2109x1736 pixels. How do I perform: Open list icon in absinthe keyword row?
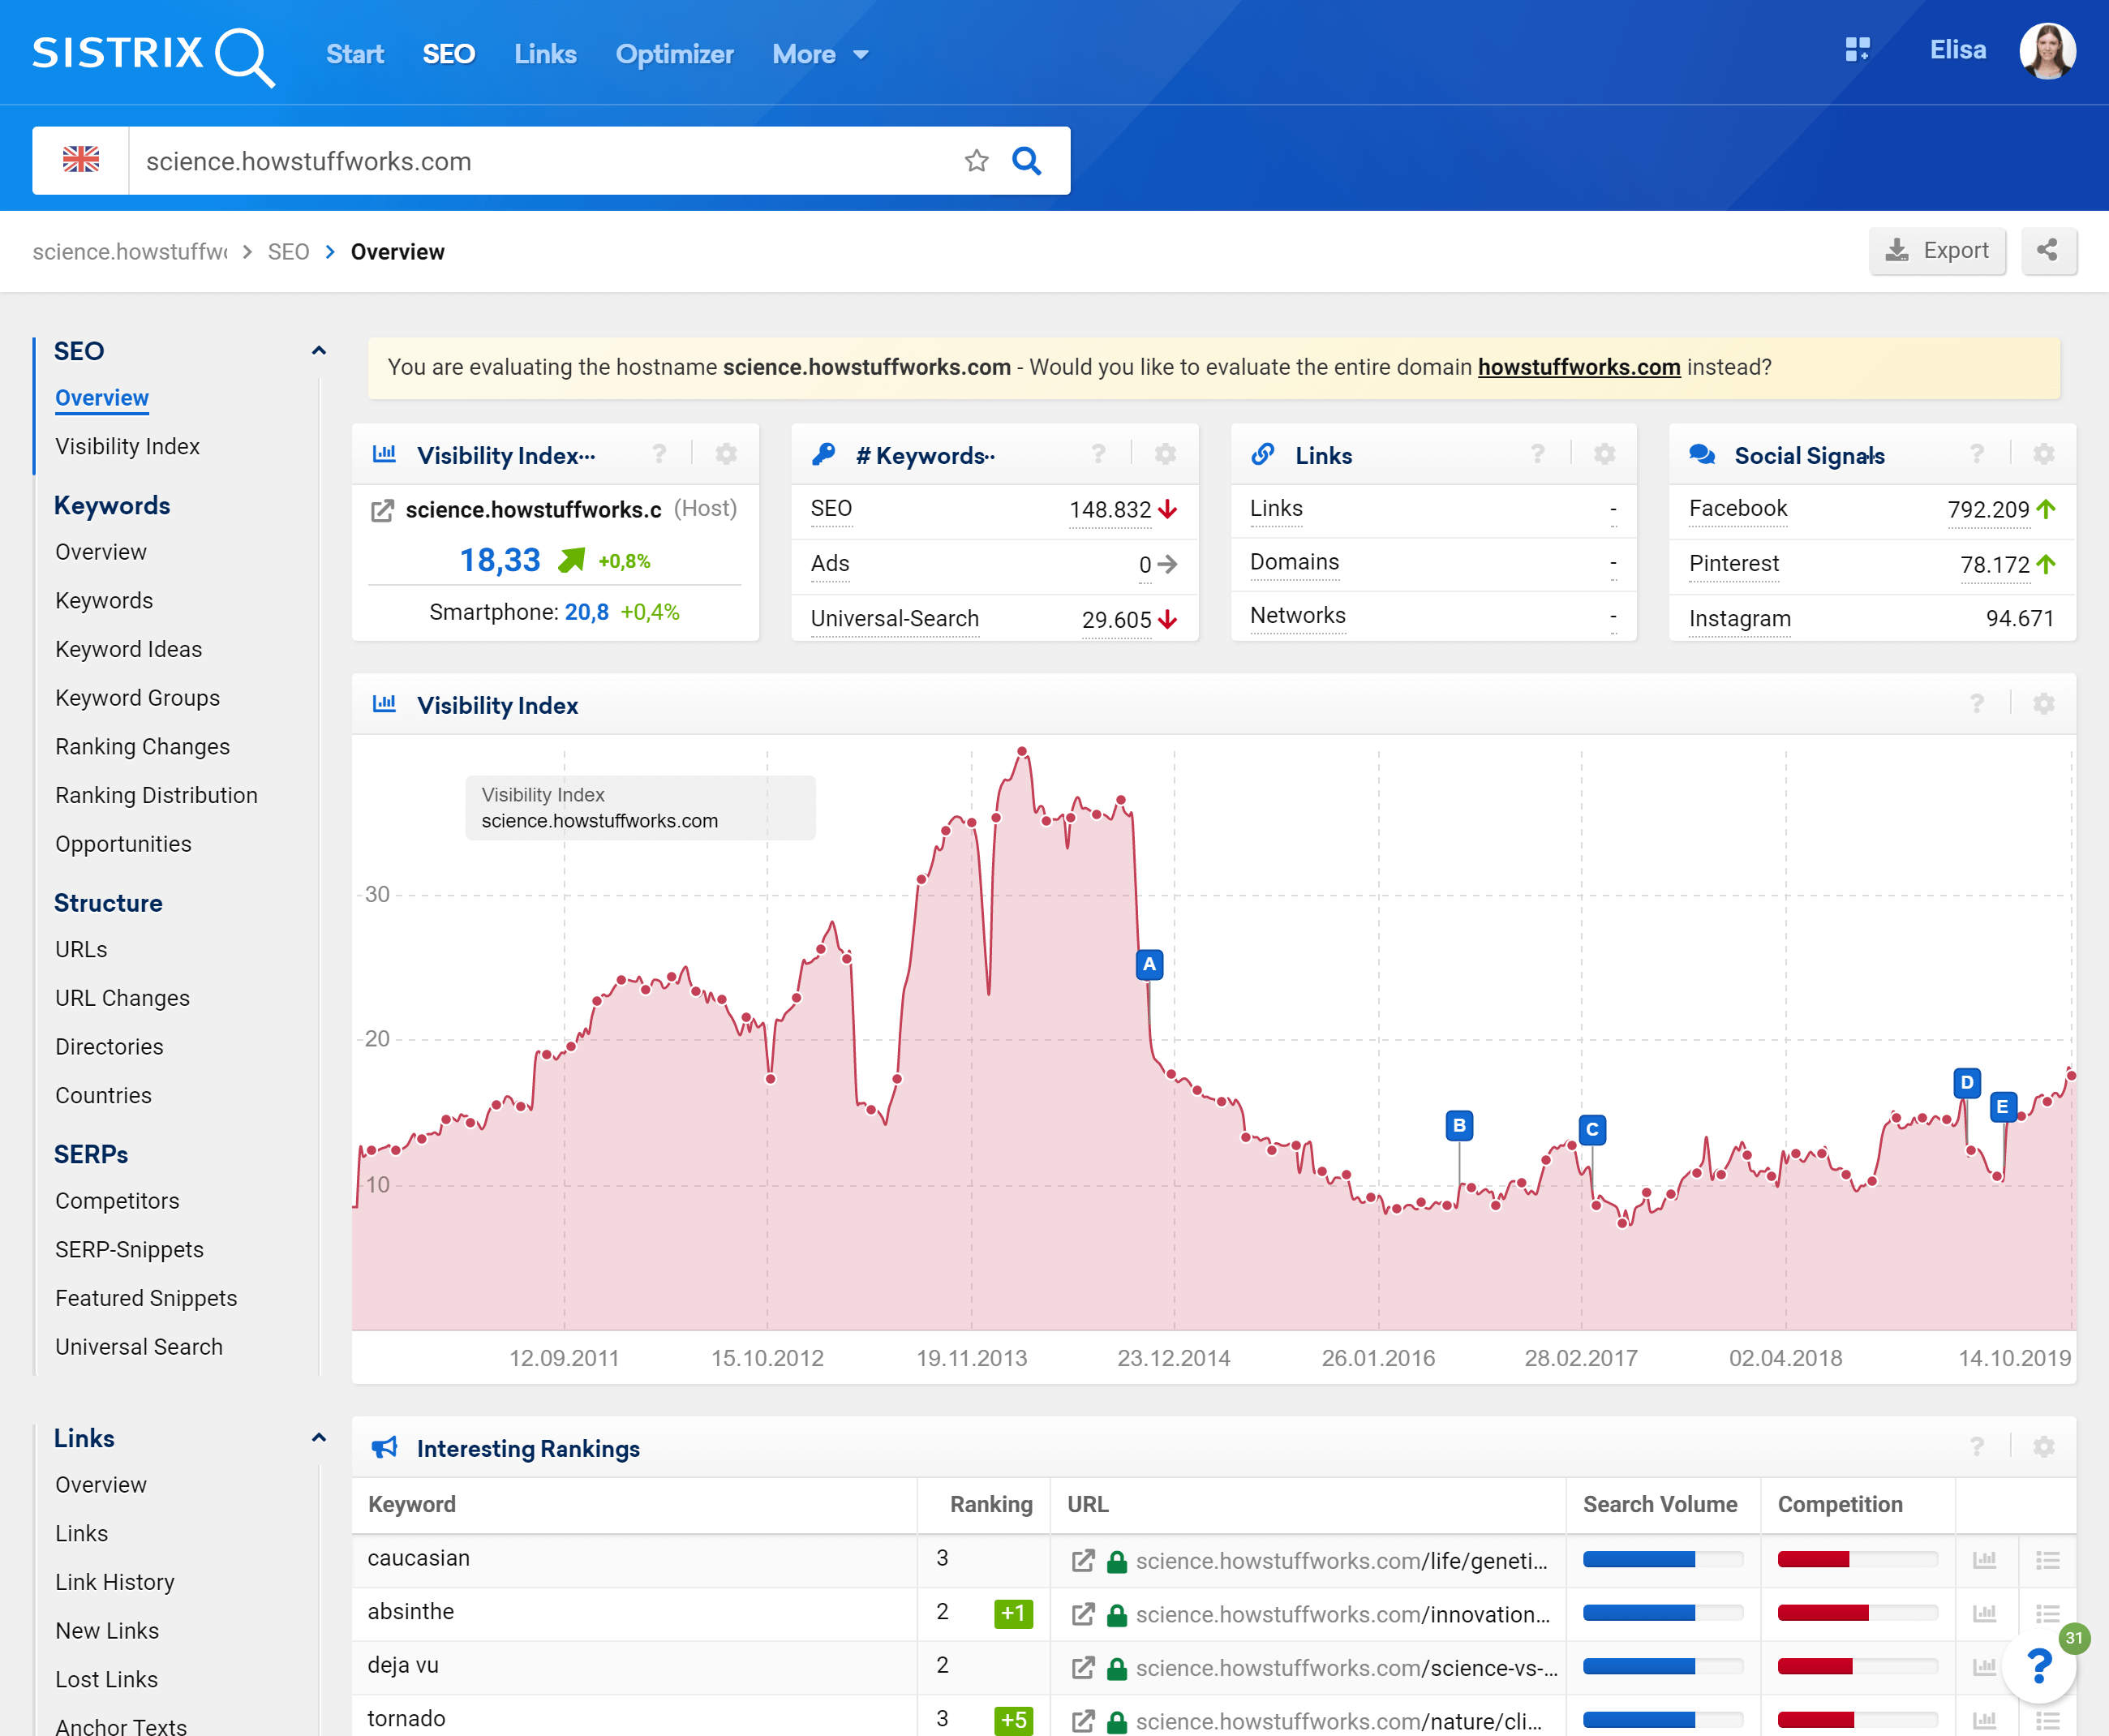click(2047, 1613)
